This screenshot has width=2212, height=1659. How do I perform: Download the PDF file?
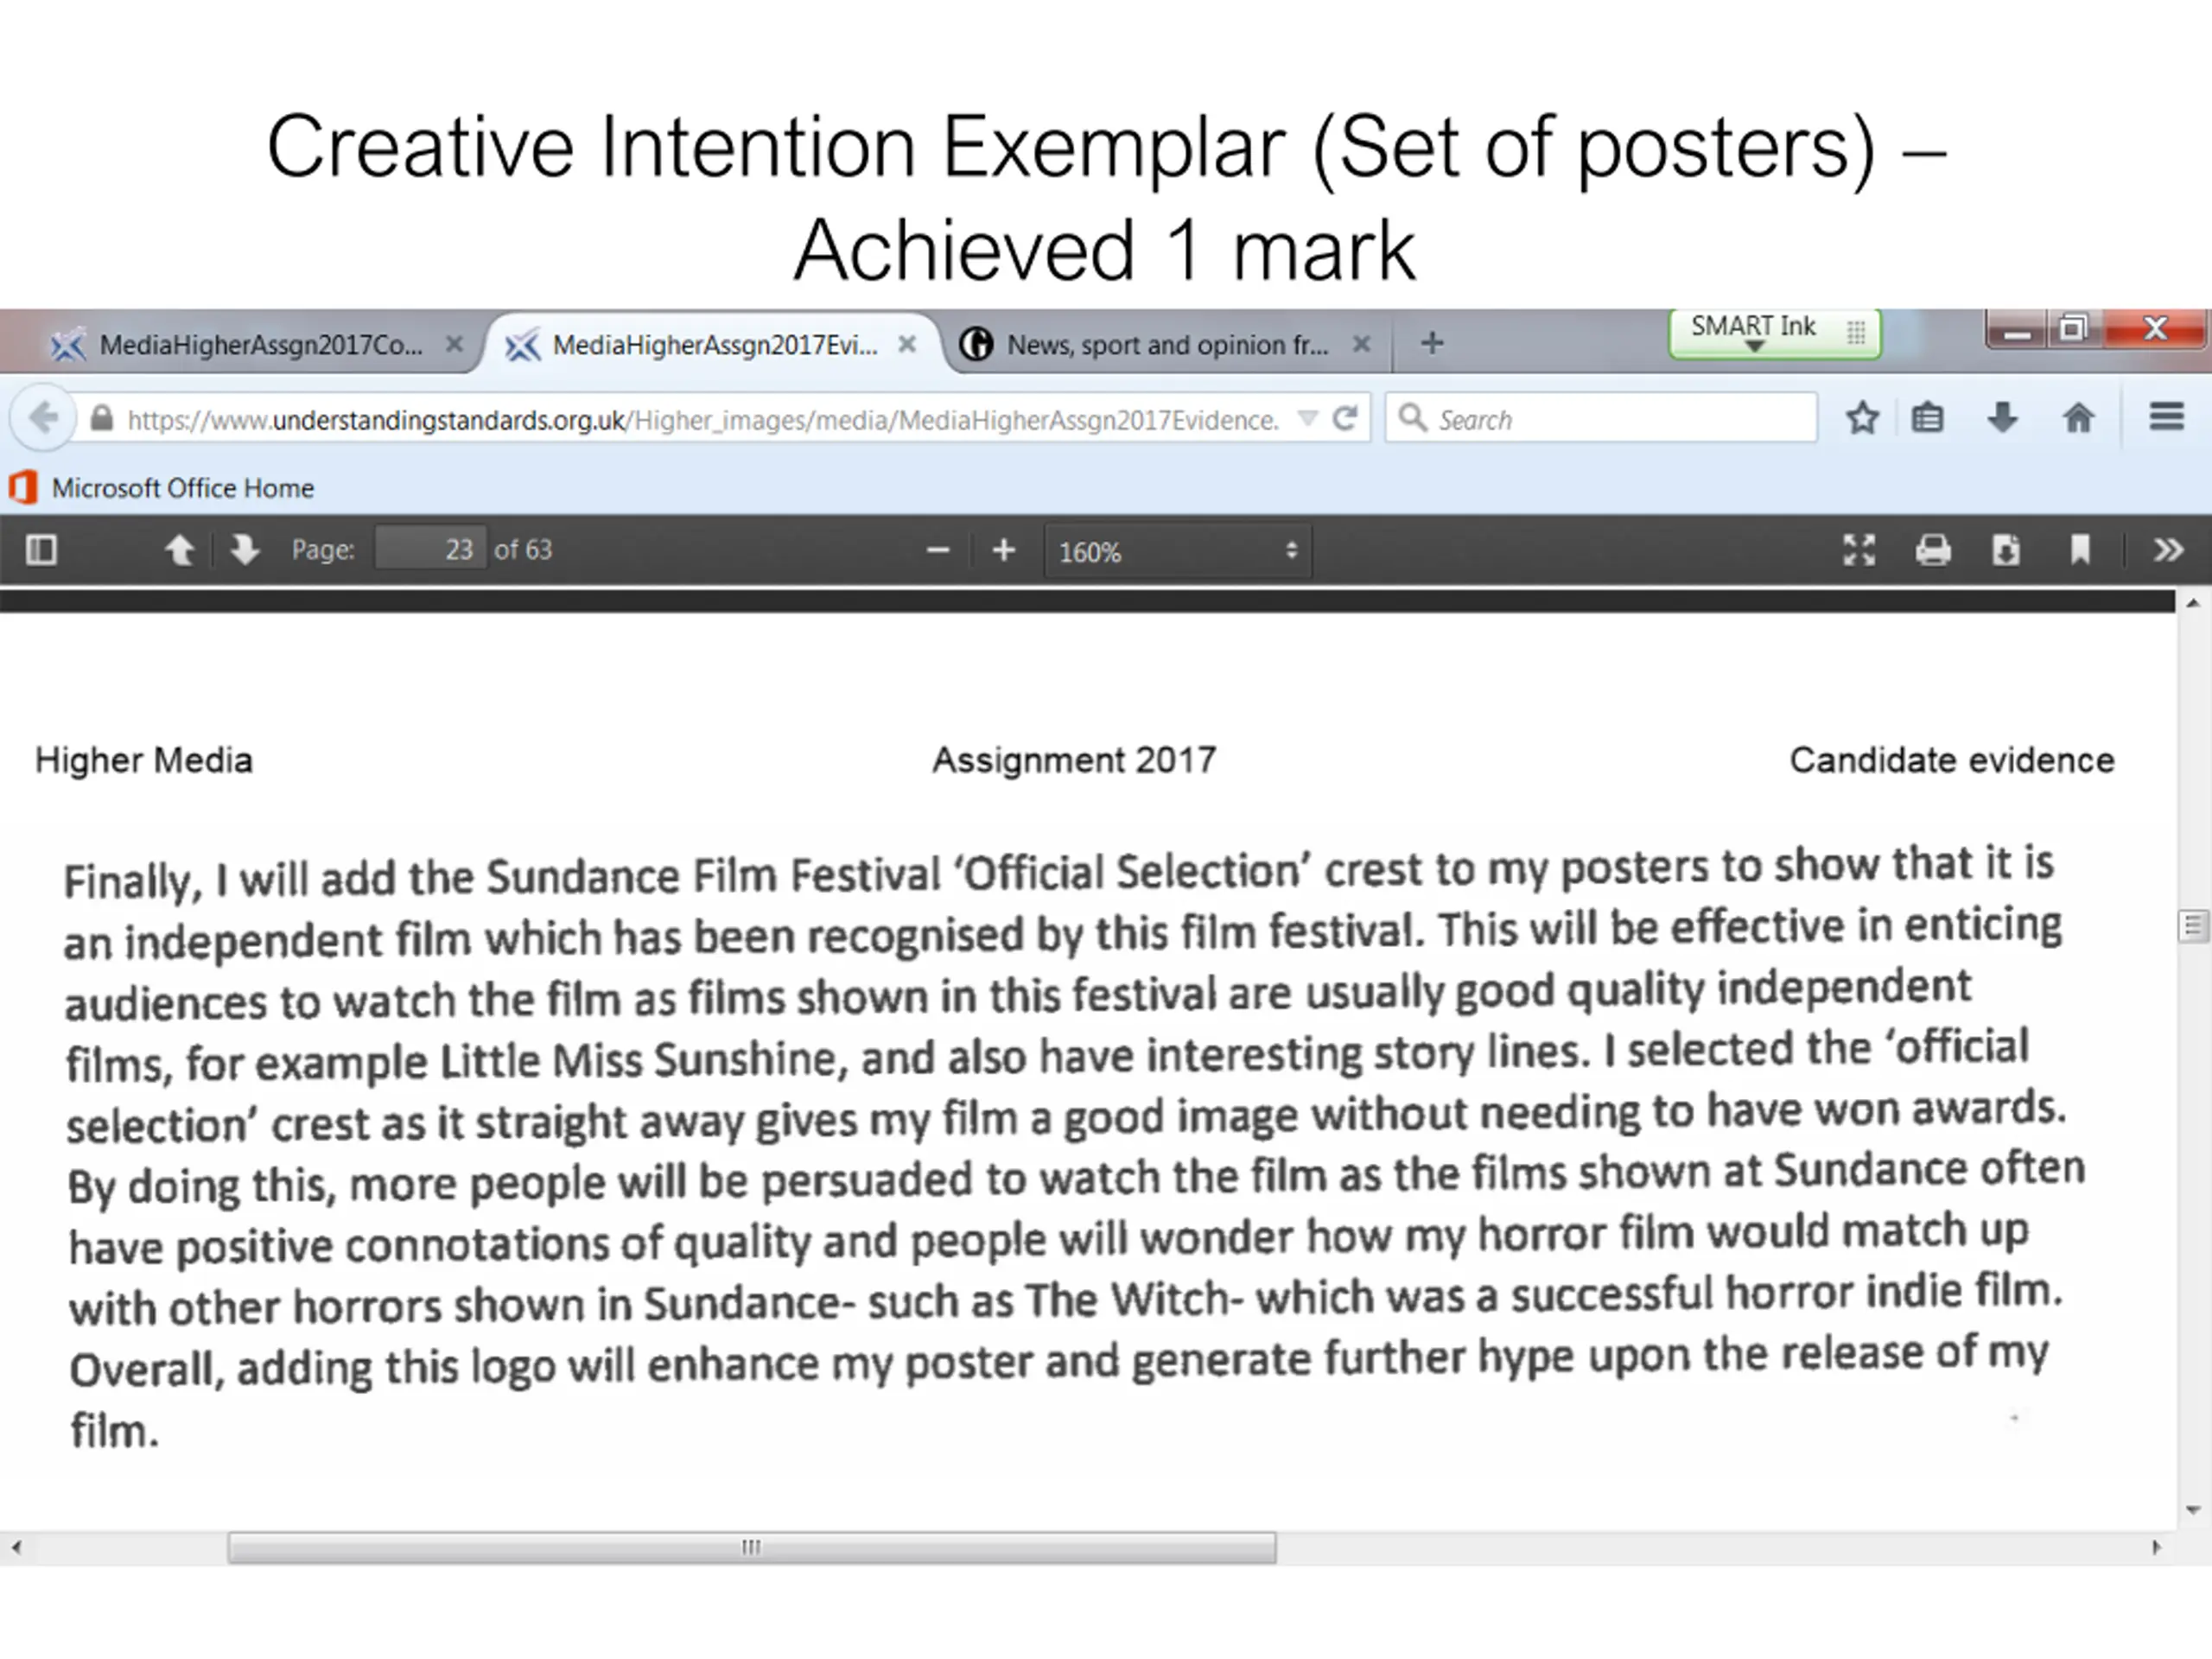coord(2006,550)
